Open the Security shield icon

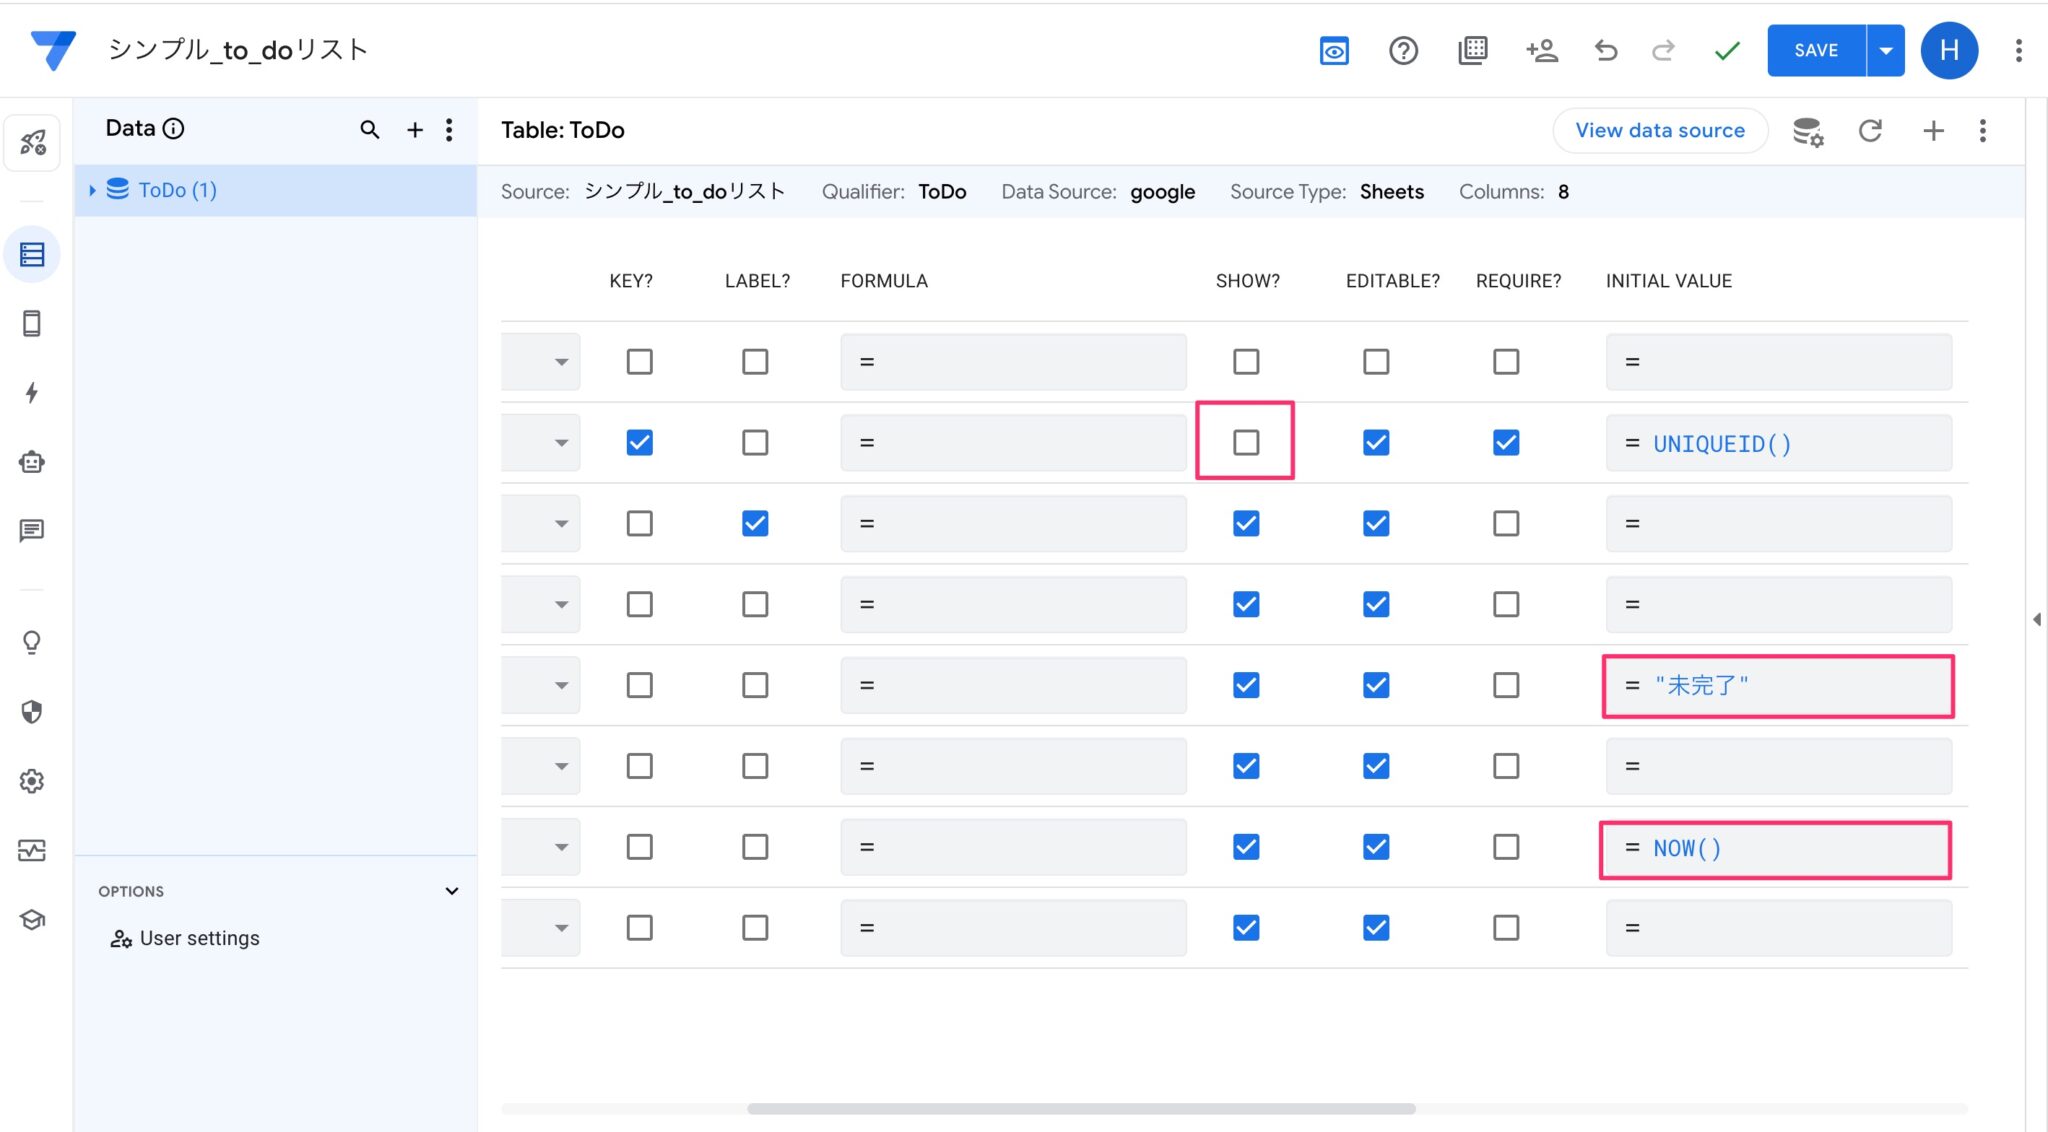[x=32, y=711]
